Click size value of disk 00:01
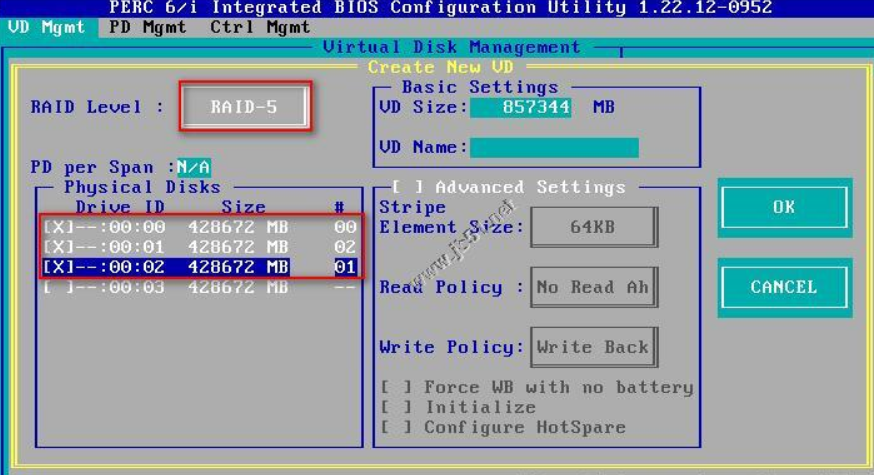874x475 pixels. (x=238, y=247)
